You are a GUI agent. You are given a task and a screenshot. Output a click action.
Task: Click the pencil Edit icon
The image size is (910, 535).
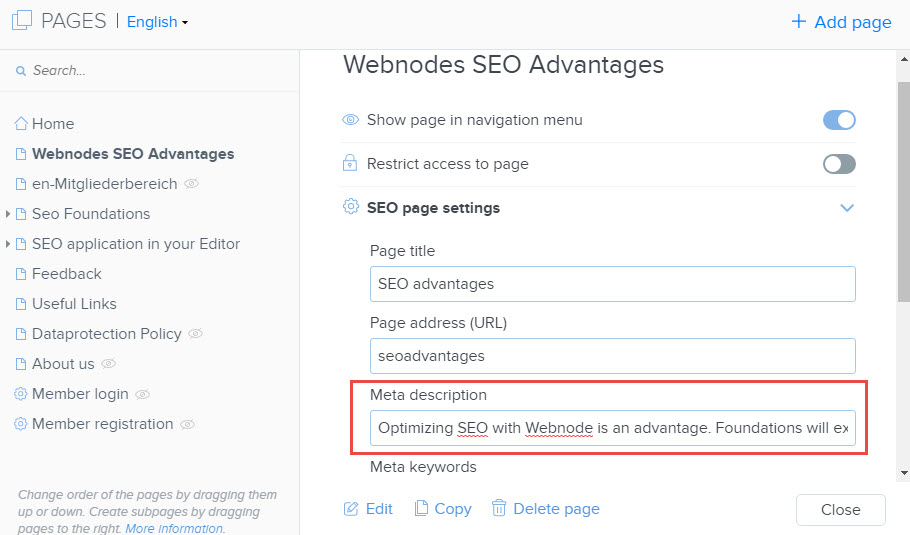(x=351, y=509)
